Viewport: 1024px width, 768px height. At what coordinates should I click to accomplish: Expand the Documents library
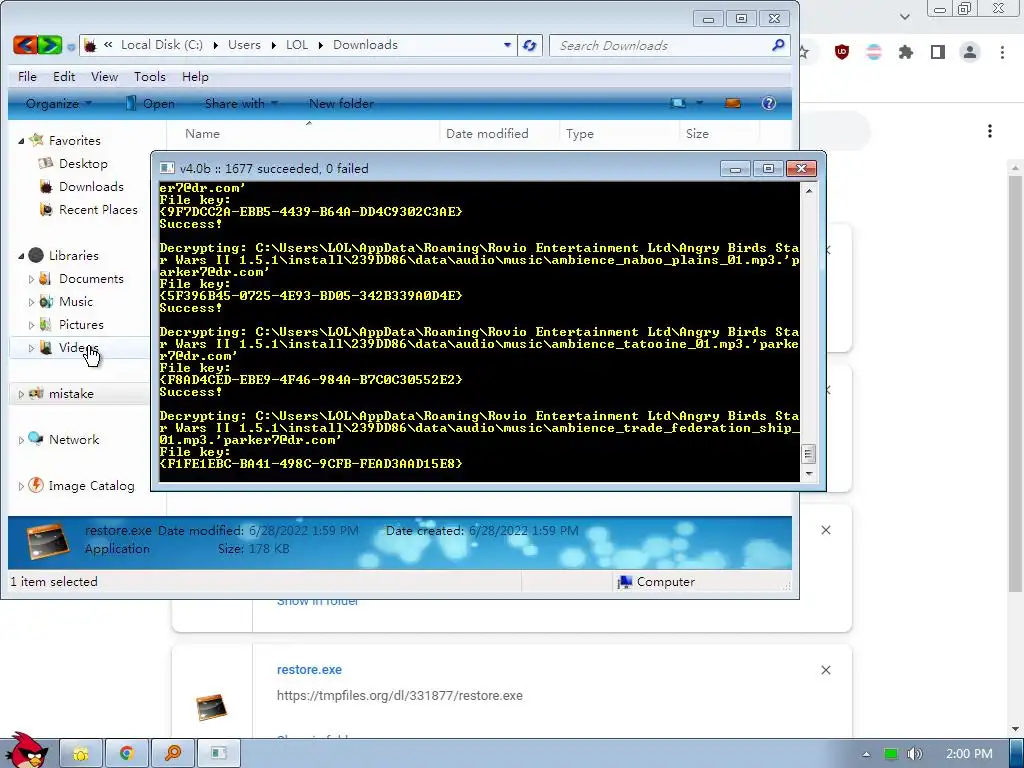pyautogui.click(x=31, y=279)
